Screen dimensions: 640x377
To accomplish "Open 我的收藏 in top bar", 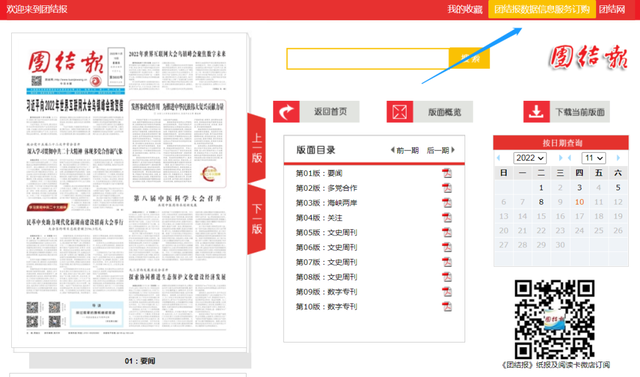I will point(464,9).
